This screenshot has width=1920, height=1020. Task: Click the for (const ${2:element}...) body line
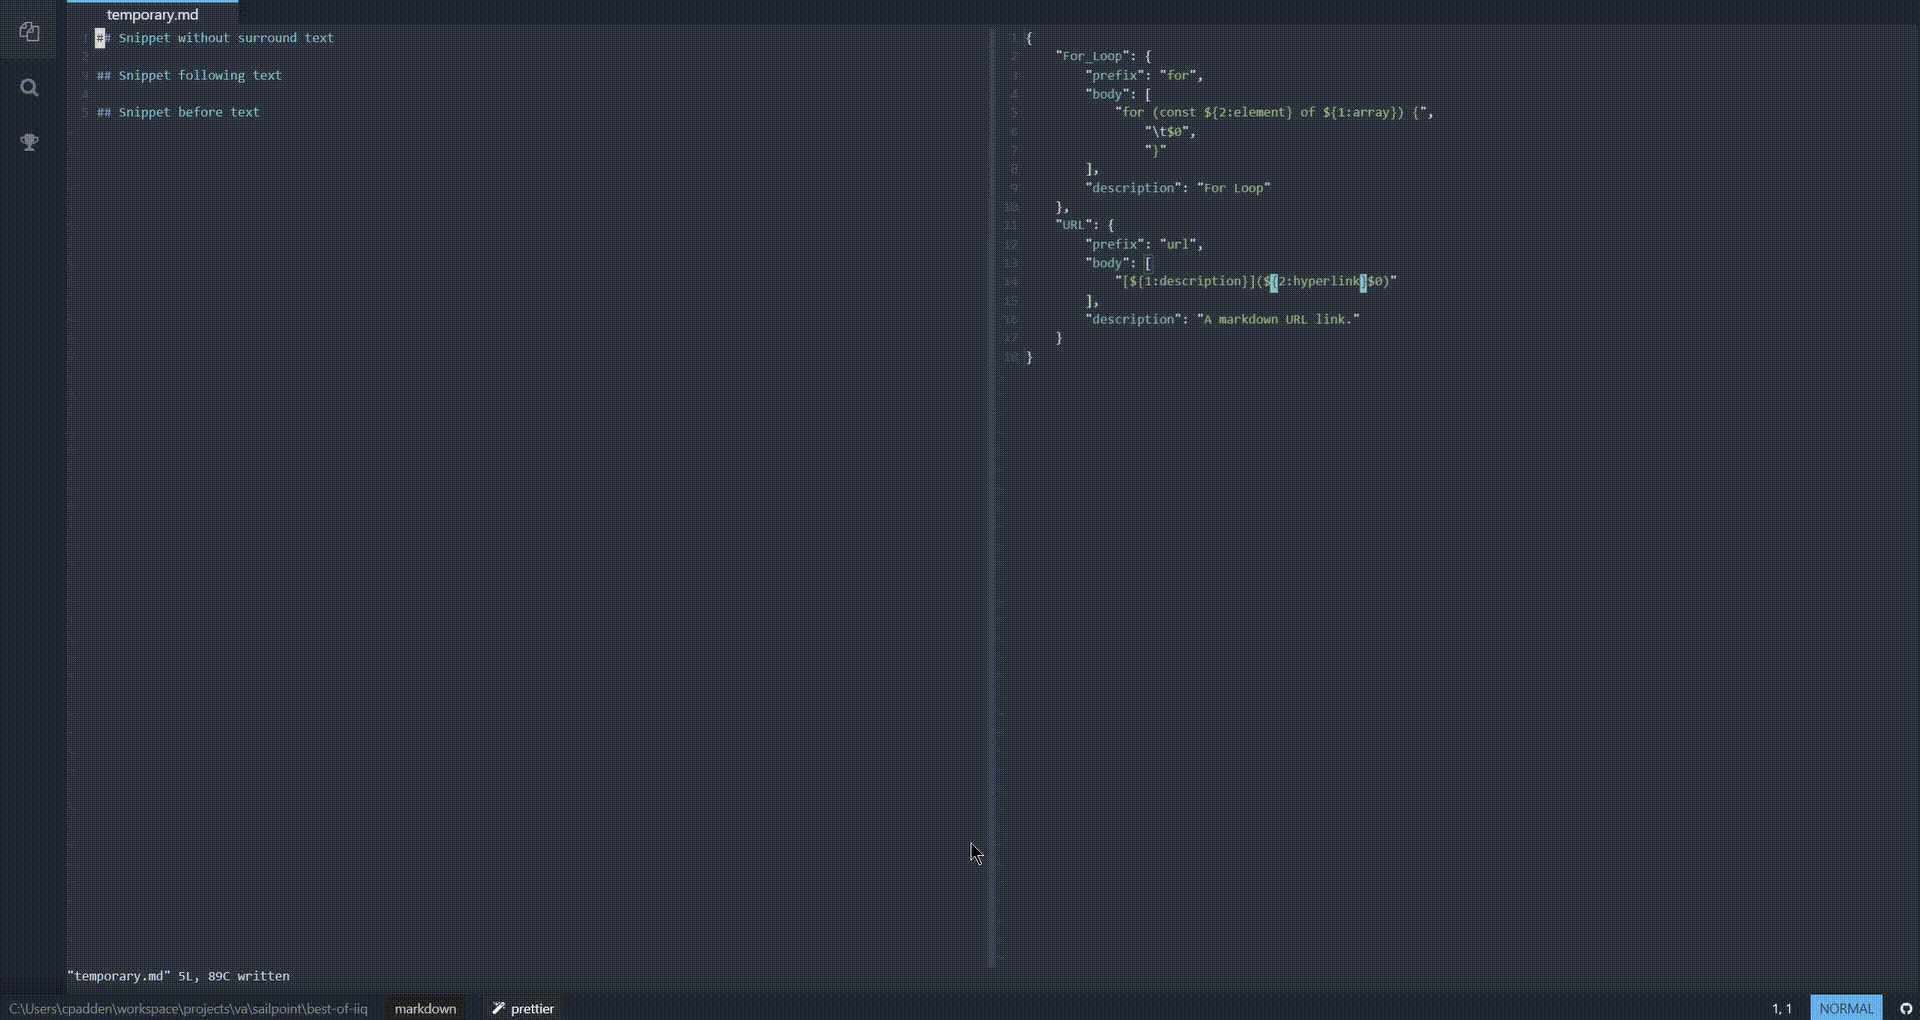(1275, 112)
